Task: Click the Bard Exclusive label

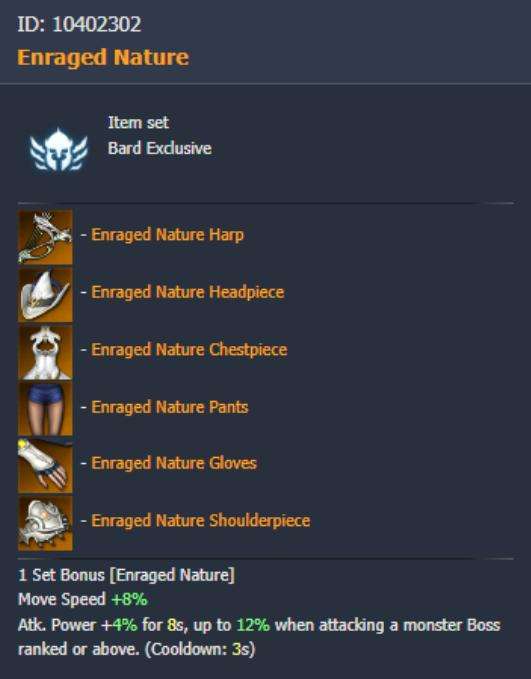Action: click(x=160, y=148)
